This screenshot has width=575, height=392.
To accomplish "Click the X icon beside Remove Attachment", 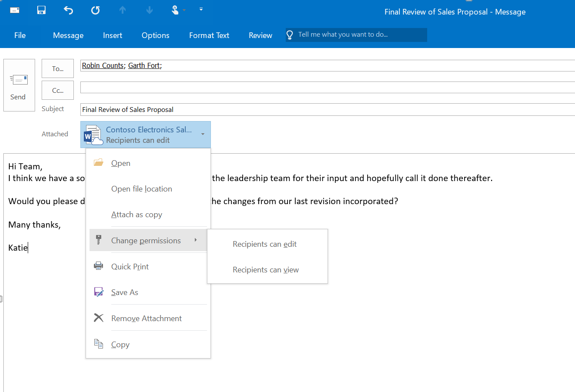I will 98,318.
